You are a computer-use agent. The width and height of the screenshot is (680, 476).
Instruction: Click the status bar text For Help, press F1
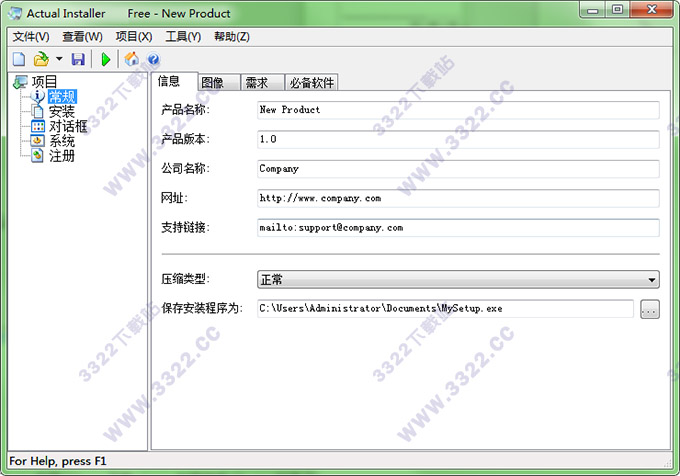[58, 461]
